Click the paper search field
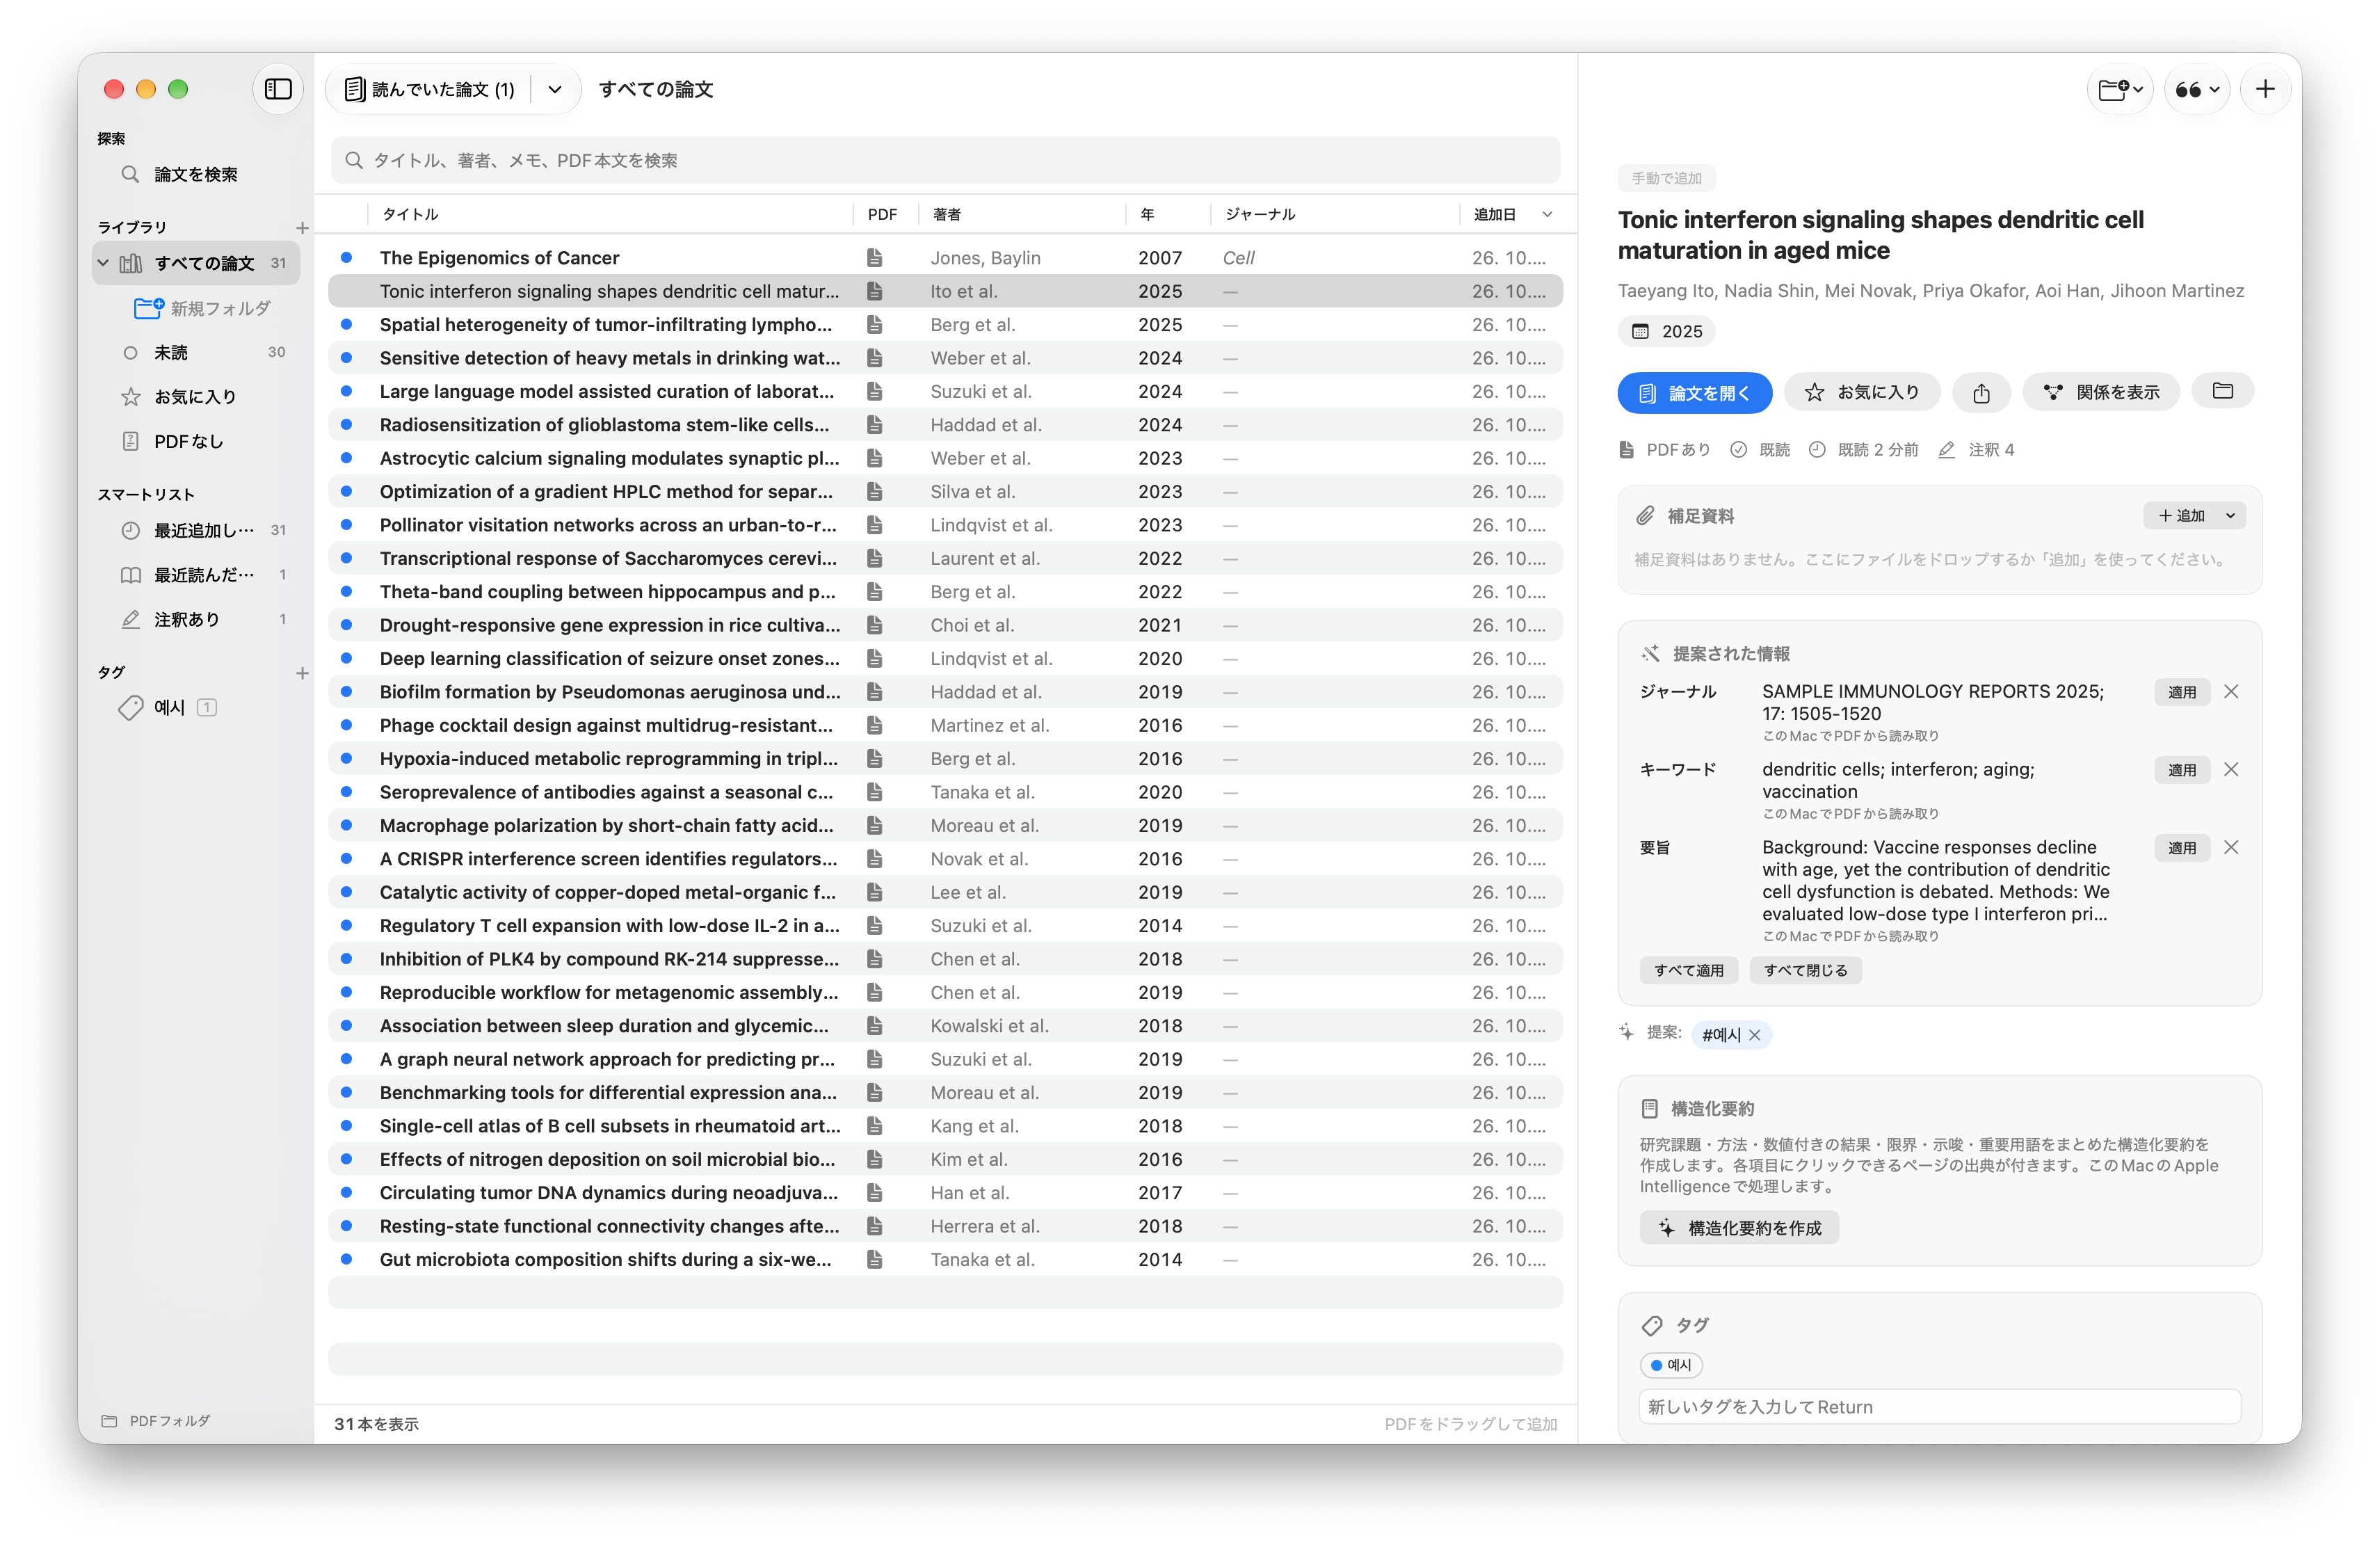The height and width of the screenshot is (1547, 2380). pos(945,160)
